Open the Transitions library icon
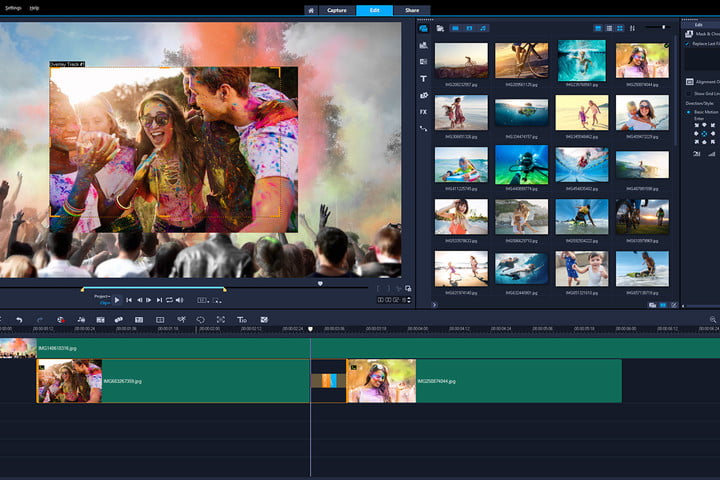The image size is (720, 480). (x=423, y=62)
